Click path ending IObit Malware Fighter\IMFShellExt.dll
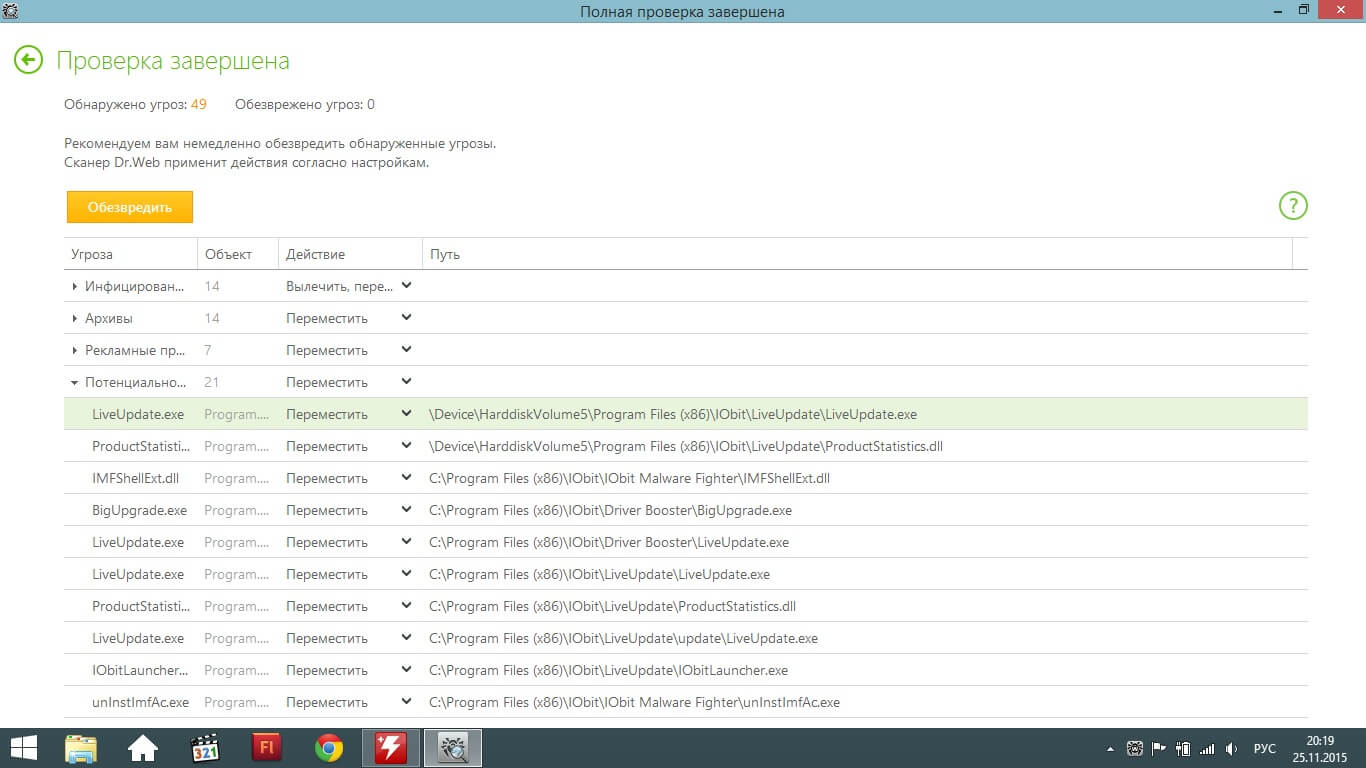This screenshot has height=768, width=1366. pyautogui.click(x=629, y=478)
